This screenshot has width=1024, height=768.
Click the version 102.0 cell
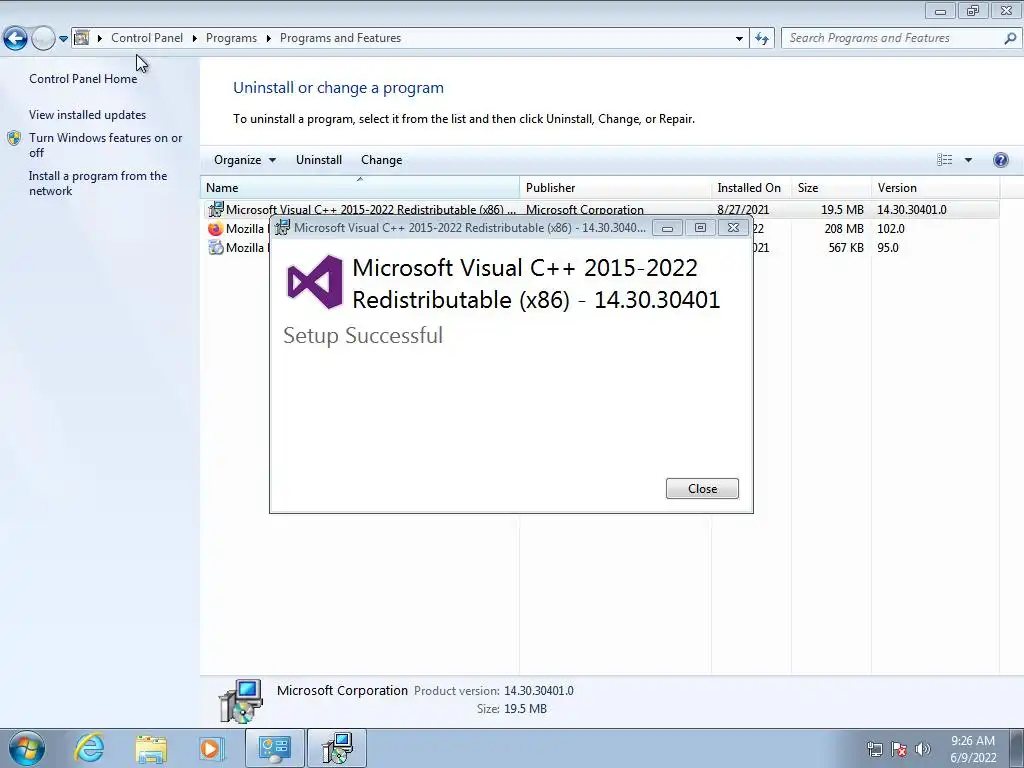(891, 229)
